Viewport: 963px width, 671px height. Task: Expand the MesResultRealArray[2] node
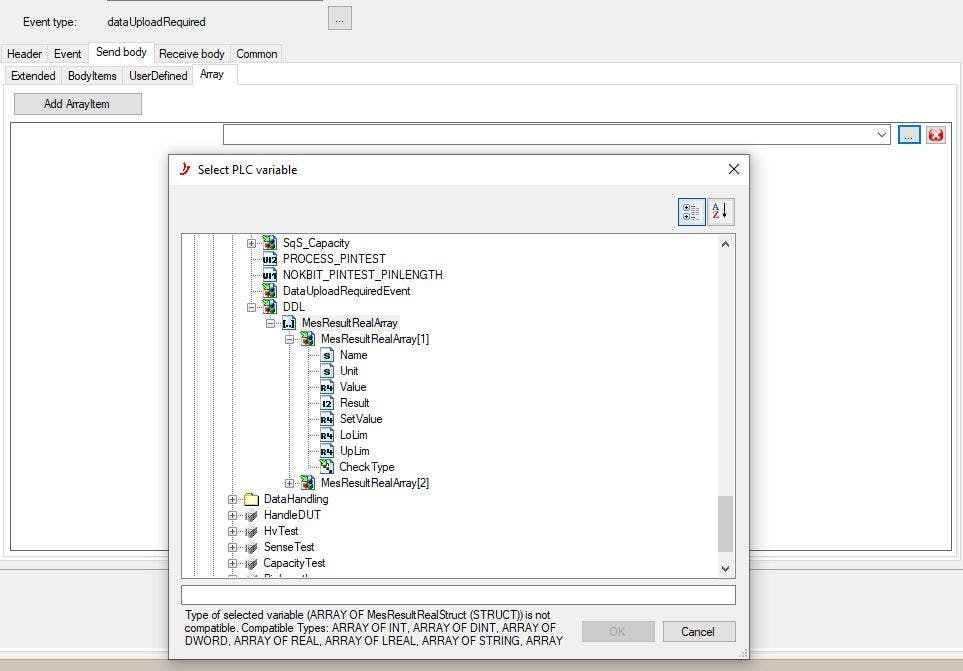coord(290,483)
